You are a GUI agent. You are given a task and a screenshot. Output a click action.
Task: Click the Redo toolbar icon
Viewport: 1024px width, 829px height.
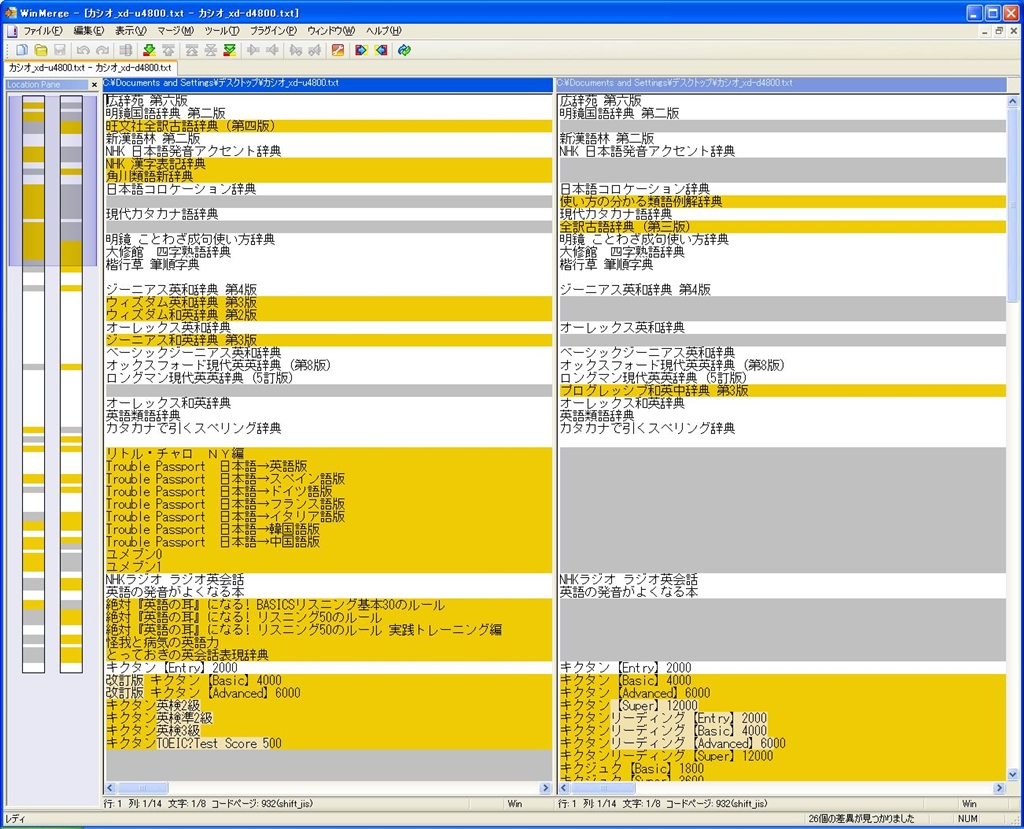point(103,50)
